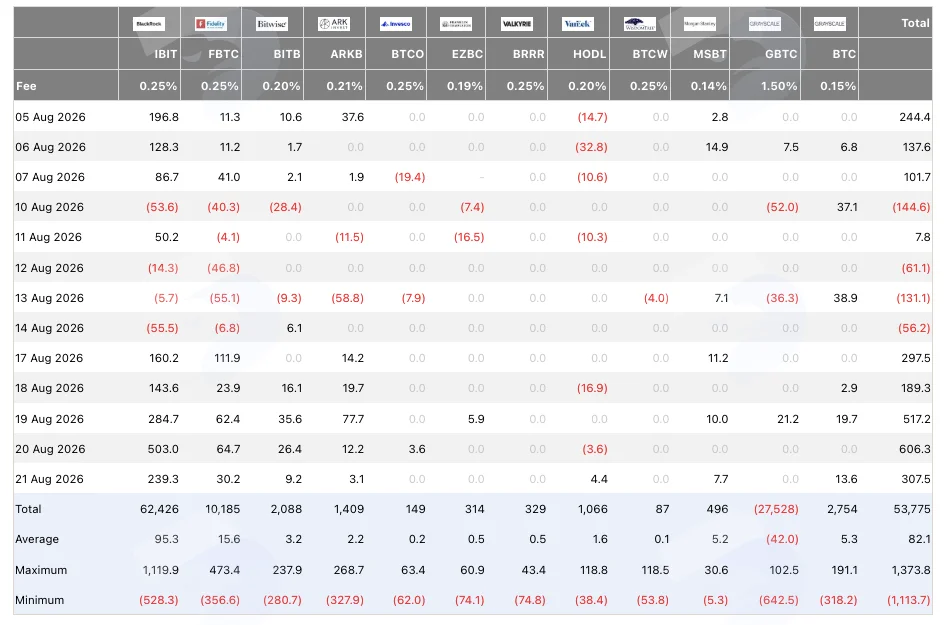
Task: Click the GBTC 1.50% fee cell
Action: click(x=779, y=86)
